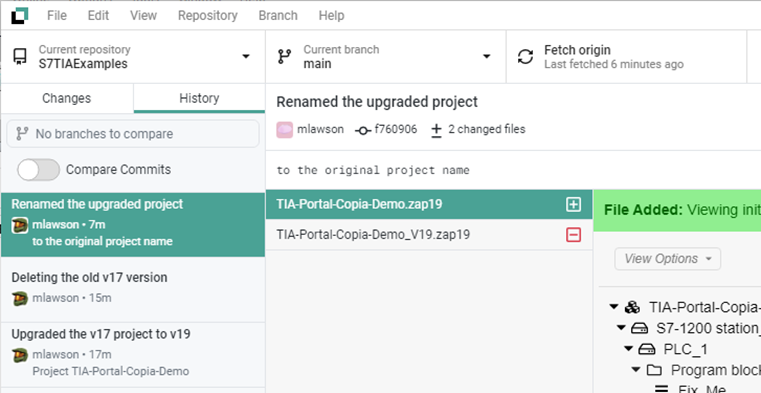
Task: Switch to the Changes tab
Action: pyautogui.click(x=66, y=98)
